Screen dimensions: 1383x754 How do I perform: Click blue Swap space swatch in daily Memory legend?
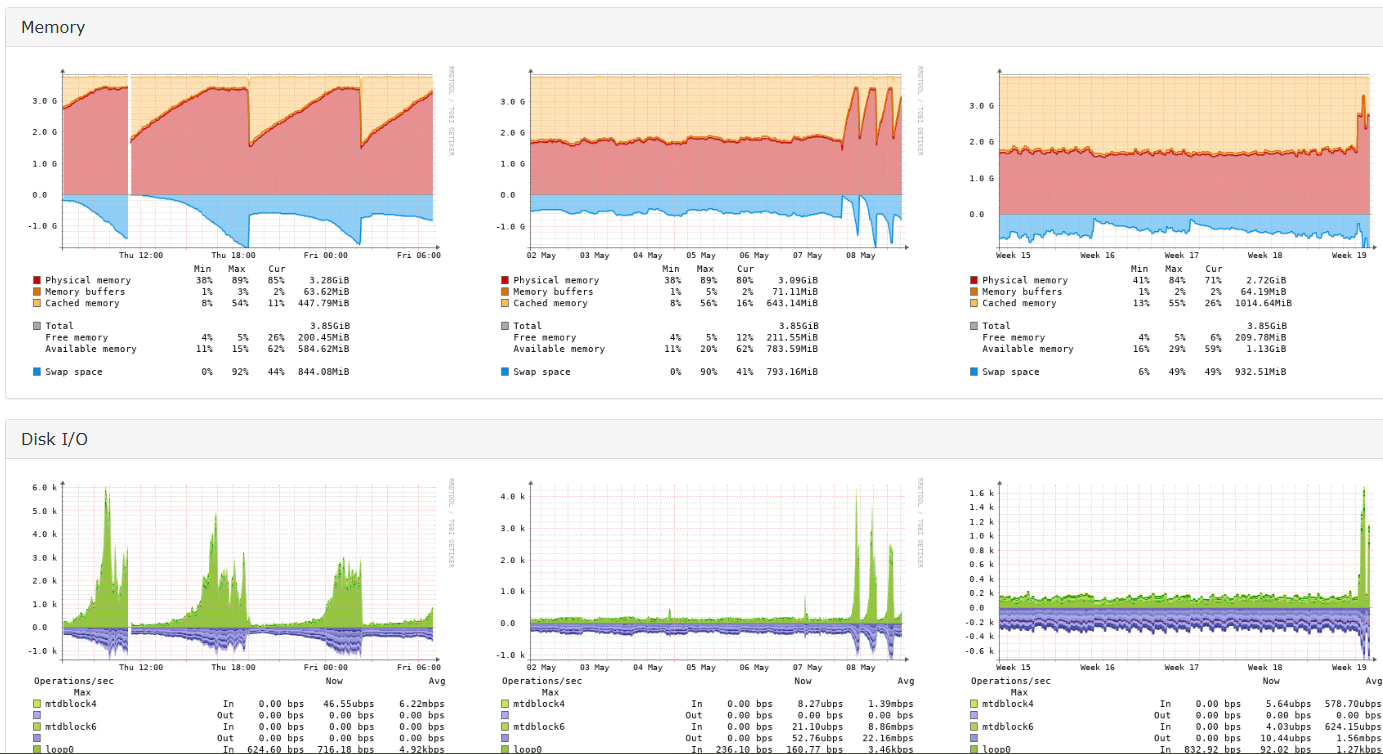point(37,372)
